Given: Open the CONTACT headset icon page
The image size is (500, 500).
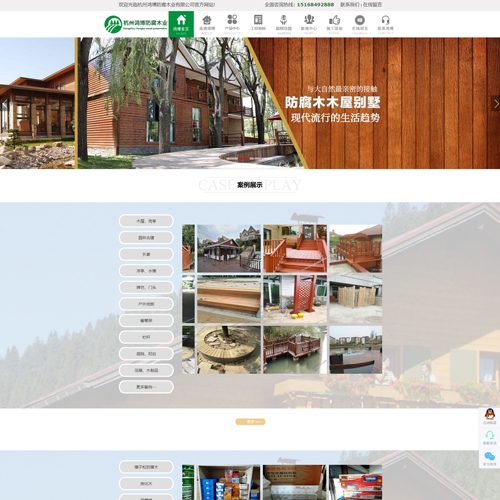Looking at the screenshot, I should 385,24.
